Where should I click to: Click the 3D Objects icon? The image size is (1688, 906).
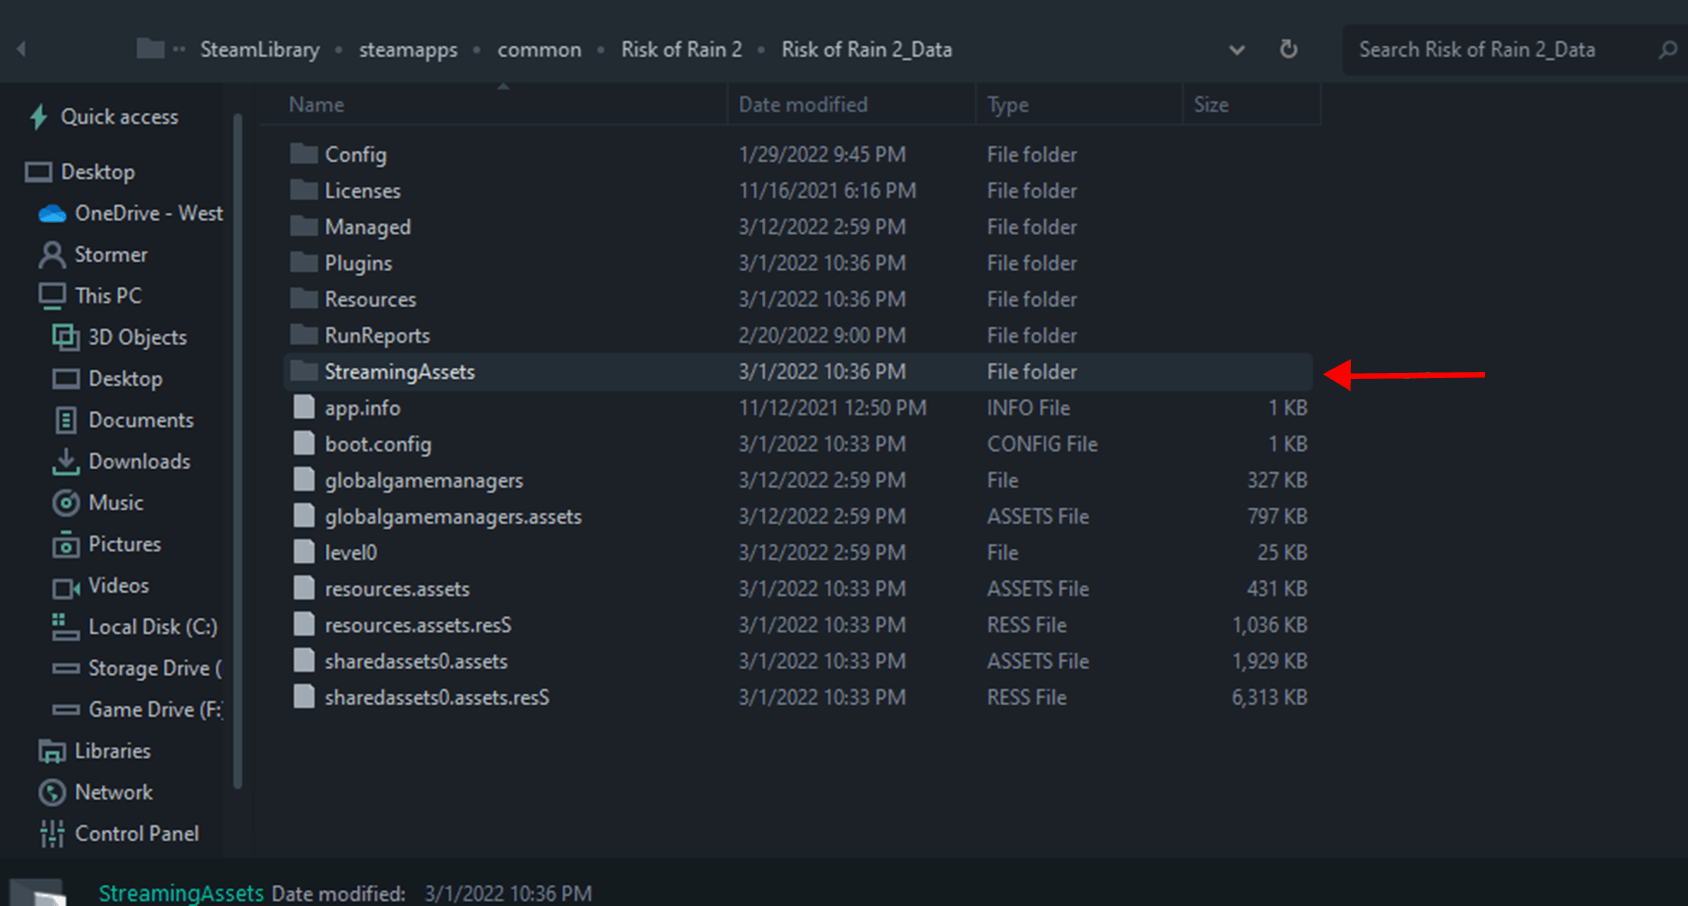point(66,337)
